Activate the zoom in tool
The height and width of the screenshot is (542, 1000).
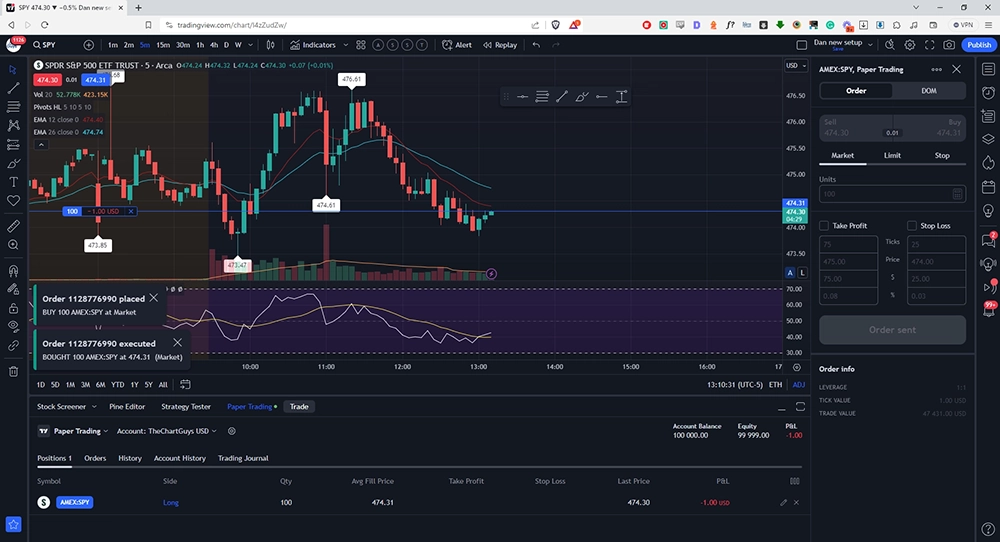pos(13,245)
